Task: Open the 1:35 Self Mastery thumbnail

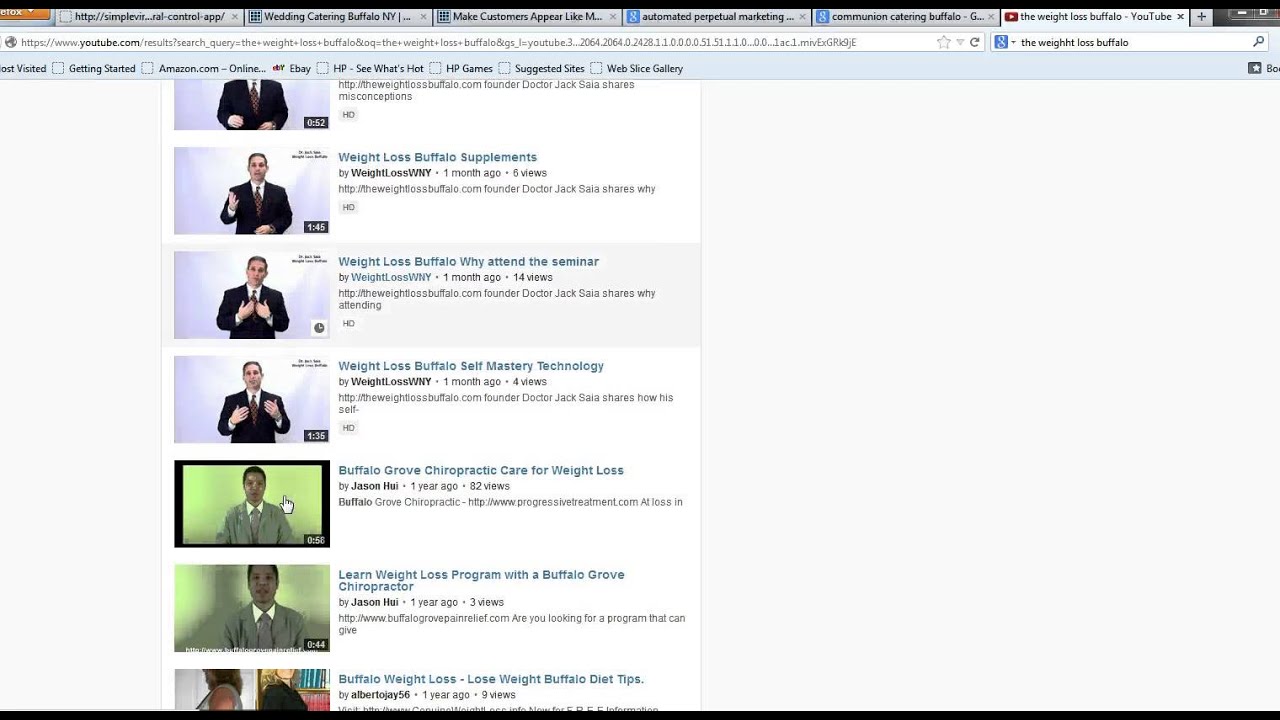Action: 252,399
